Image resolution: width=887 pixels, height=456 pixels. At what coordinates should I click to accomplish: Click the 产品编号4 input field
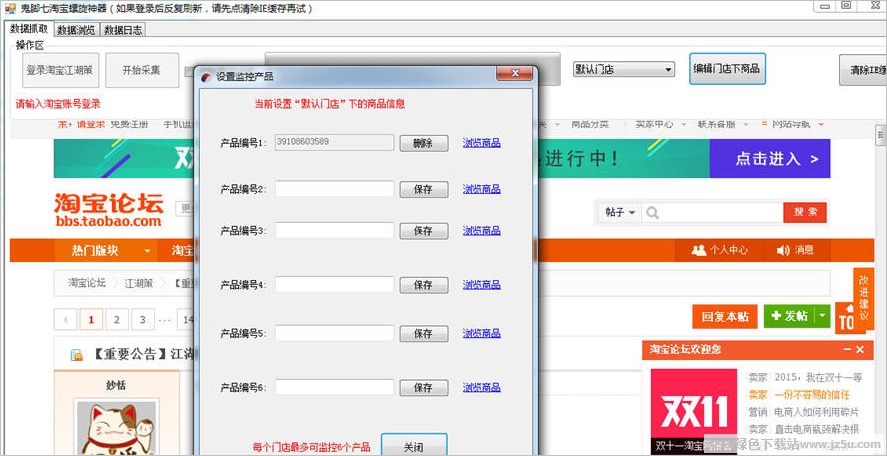click(x=334, y=285)
